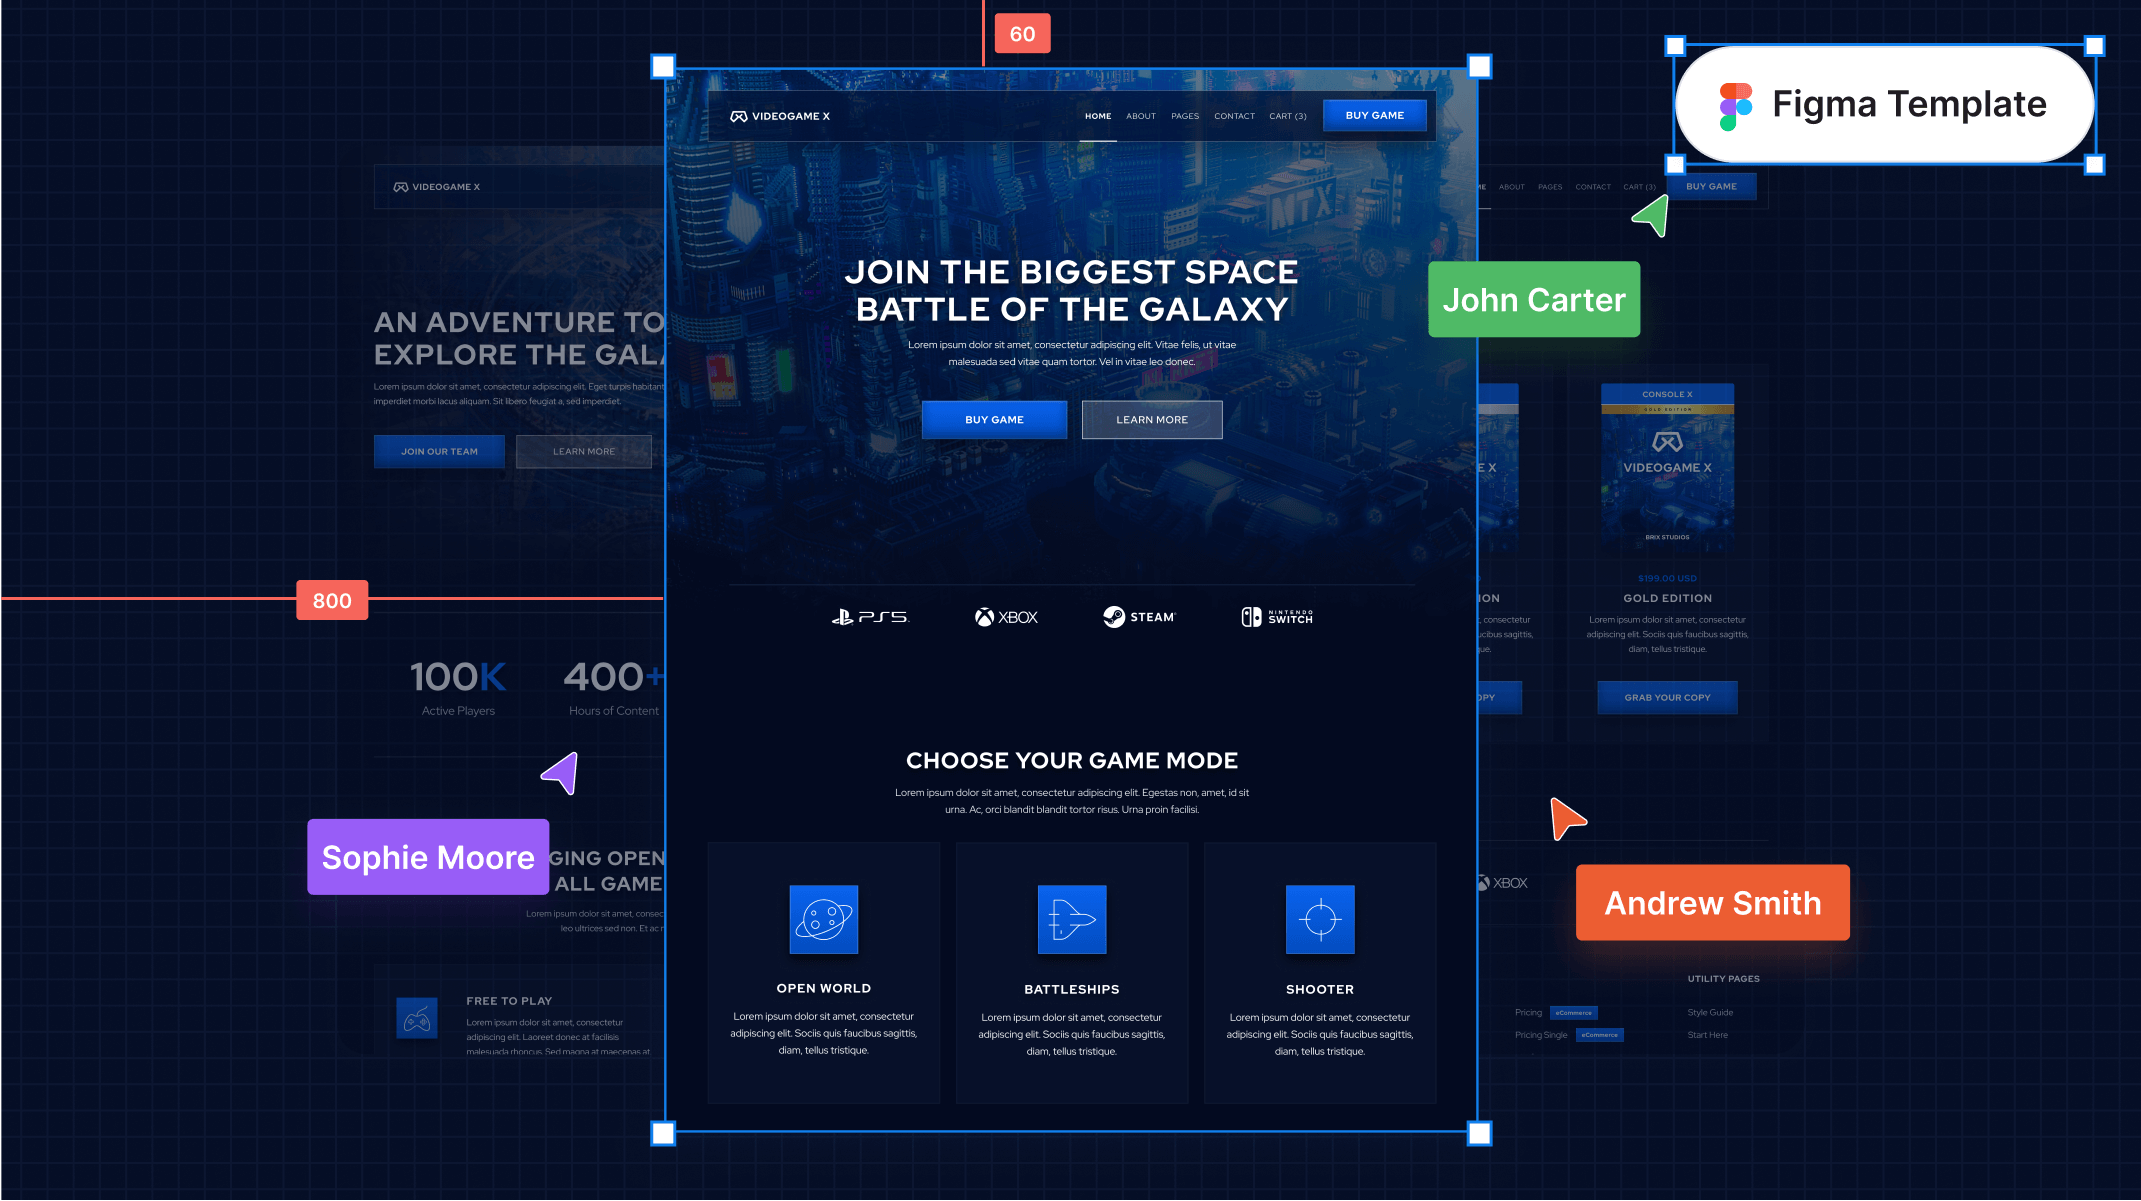
Task: Click the HOME tab in navigation menu
Action: click(1095, 115)
